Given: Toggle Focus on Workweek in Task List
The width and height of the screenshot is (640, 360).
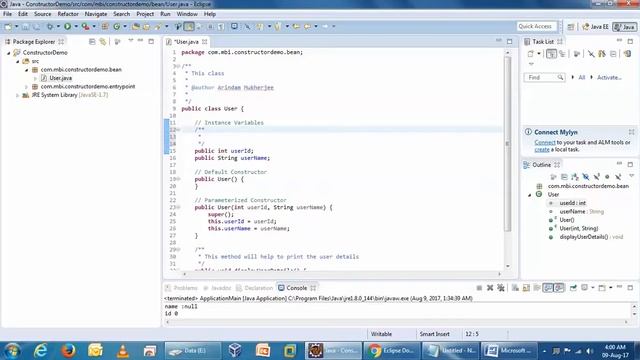Looking at the screenshot, I should tap(577, 53).
